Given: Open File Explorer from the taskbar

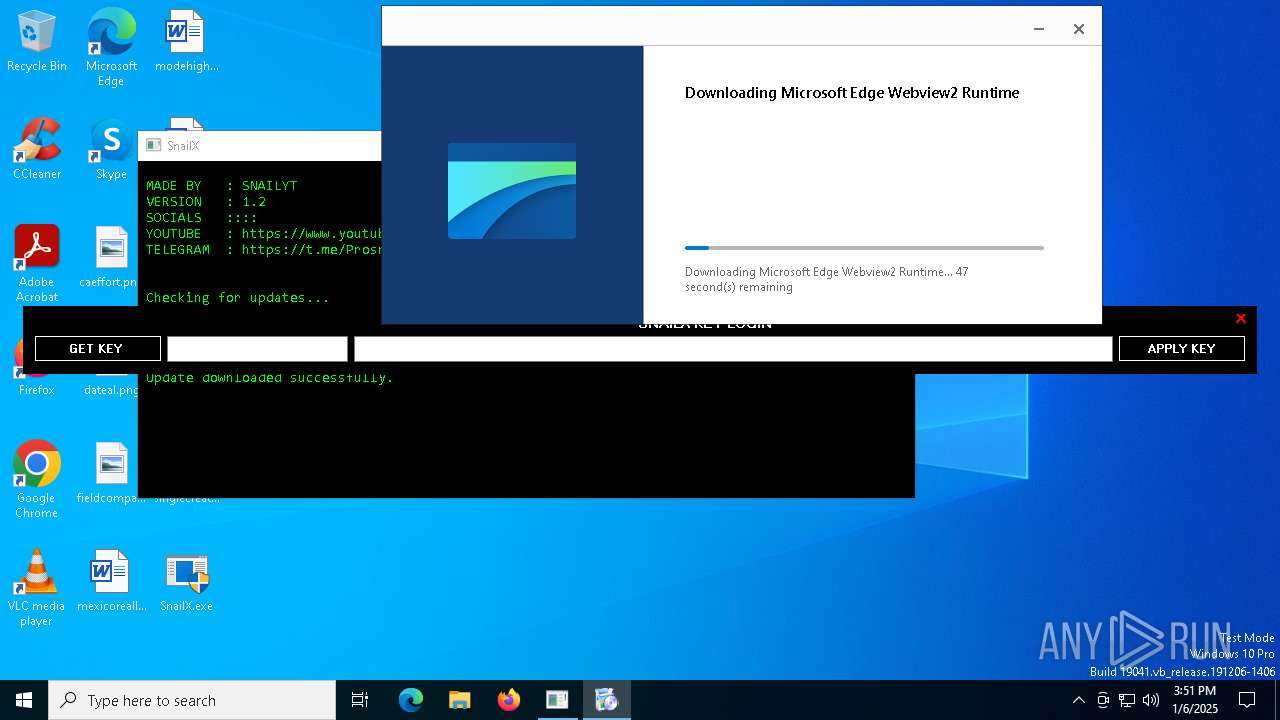Looking at the screenshot, I should pyautogui.click(x=459, y=700).
